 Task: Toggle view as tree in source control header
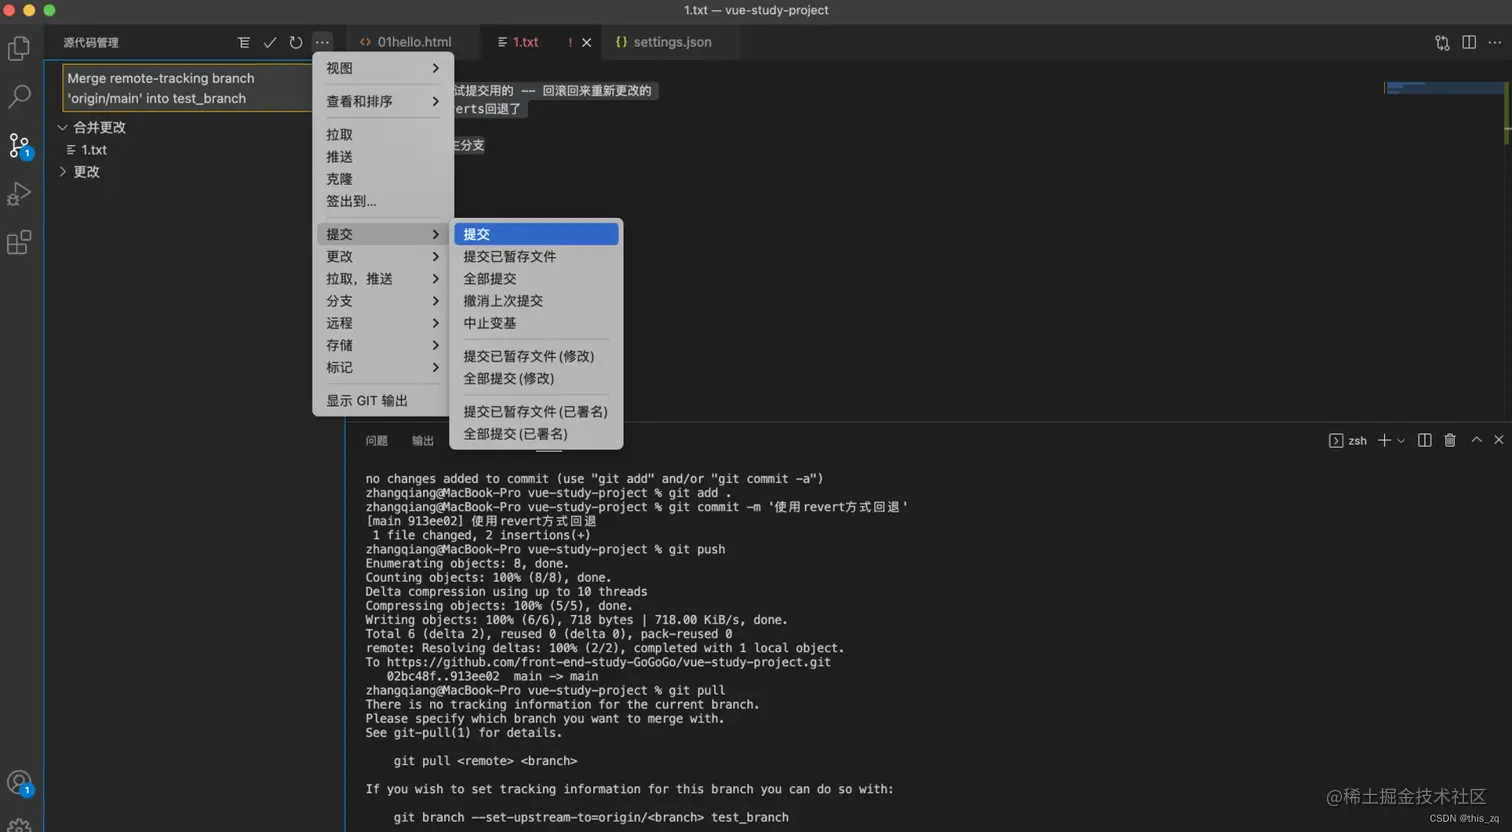click(243, 42)
